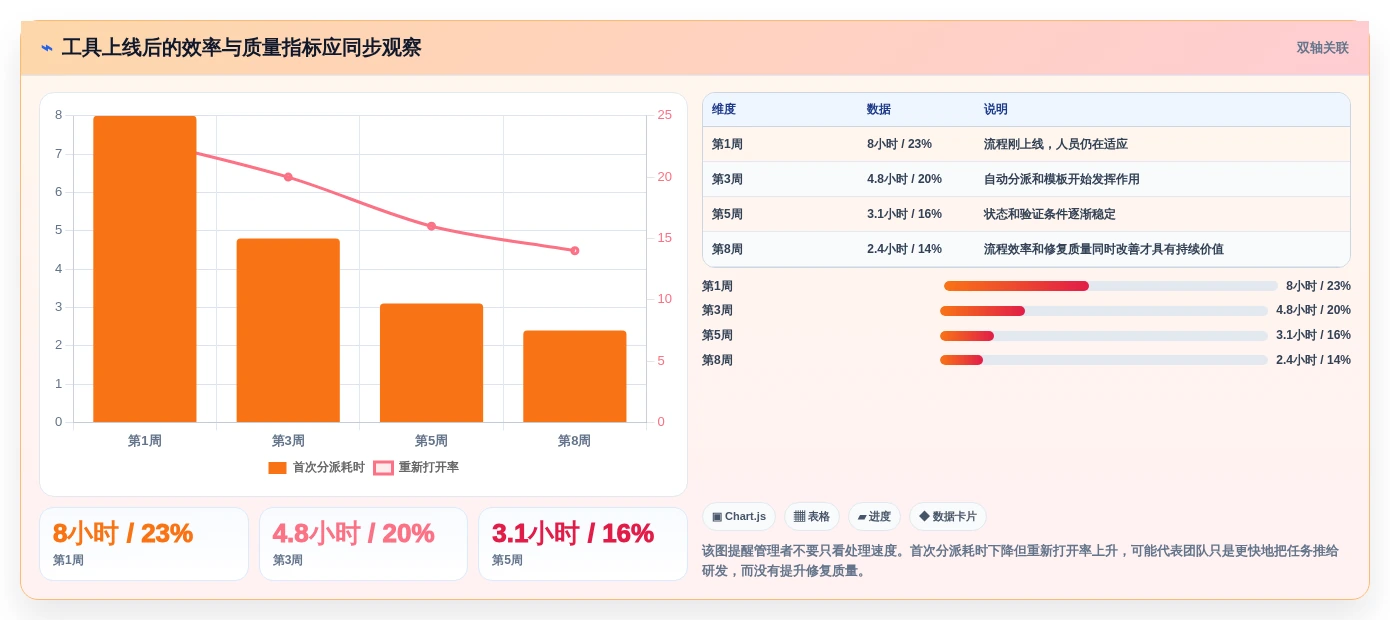
Task: Click the bar icon in 进度 tag
Action: point(862,517)
